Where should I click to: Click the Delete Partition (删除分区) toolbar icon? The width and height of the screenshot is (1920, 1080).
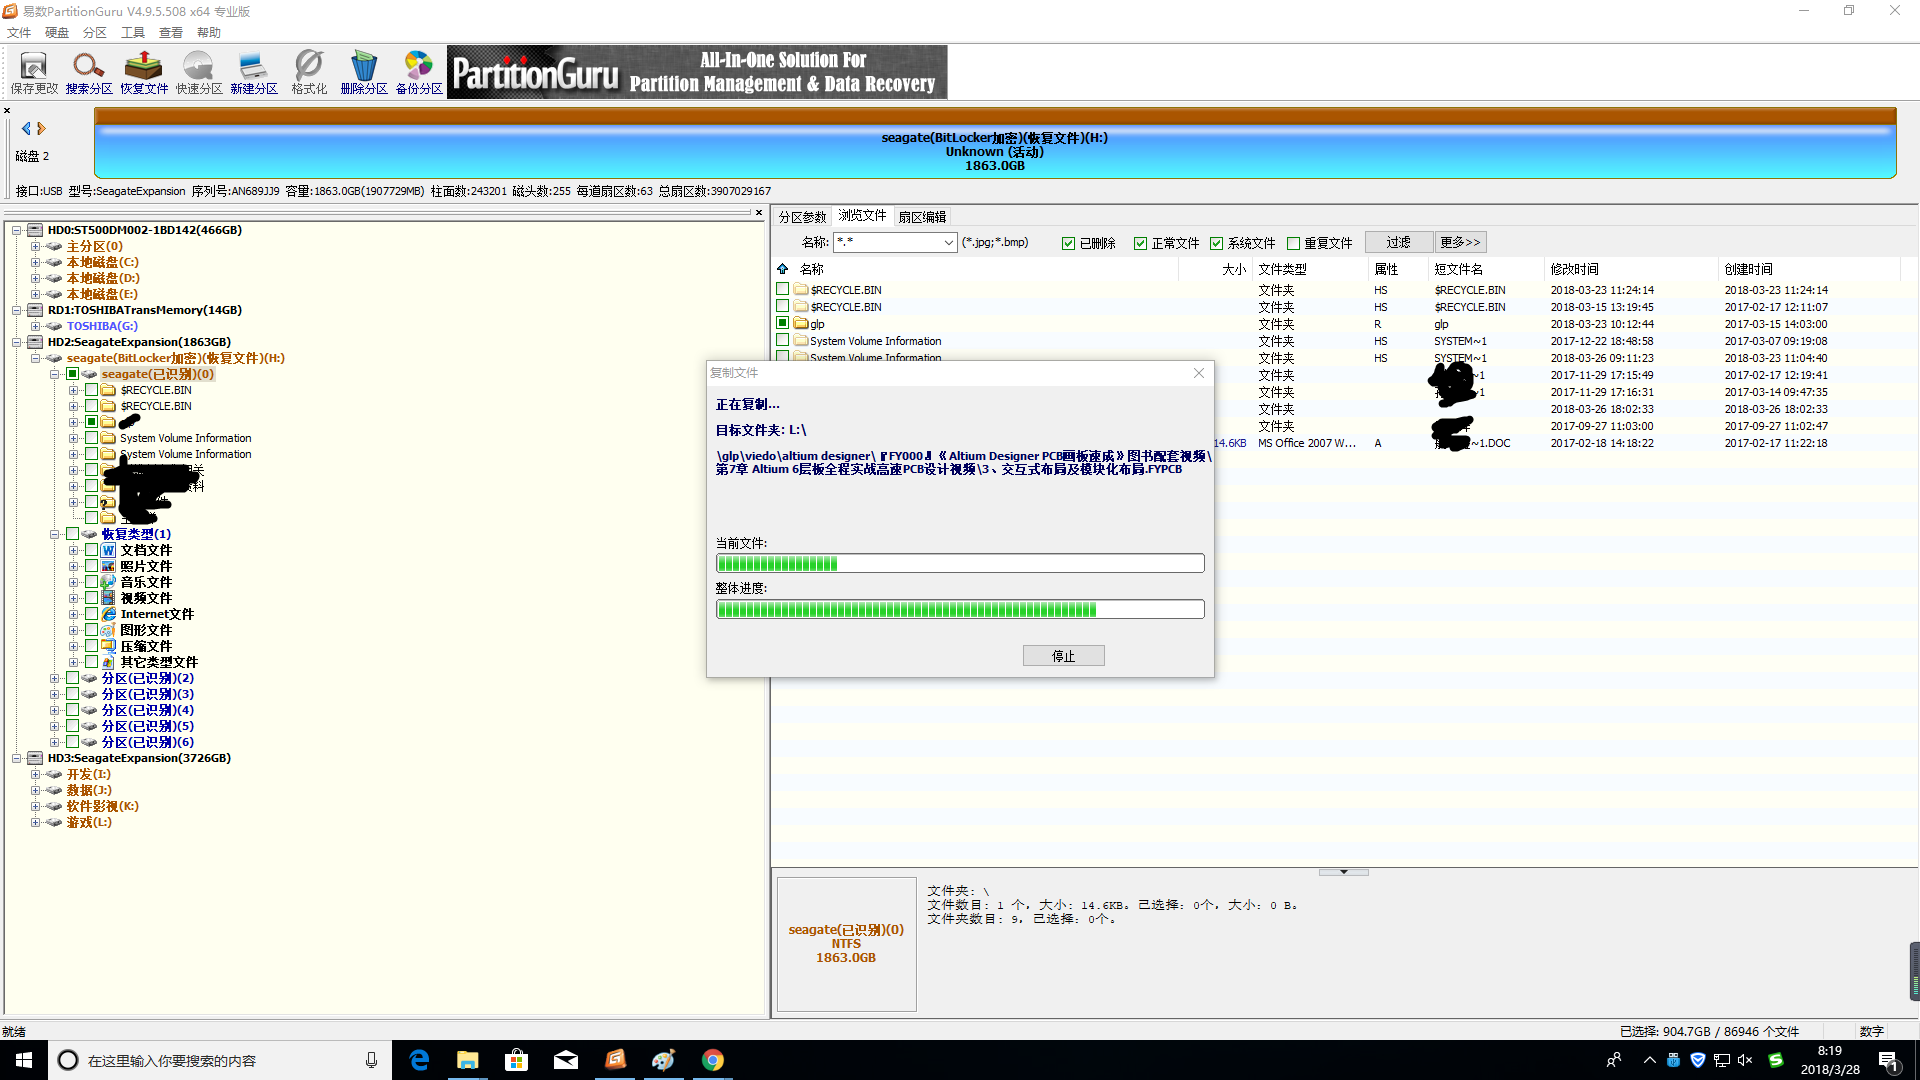pyautogui.click(x=364, y=72)
